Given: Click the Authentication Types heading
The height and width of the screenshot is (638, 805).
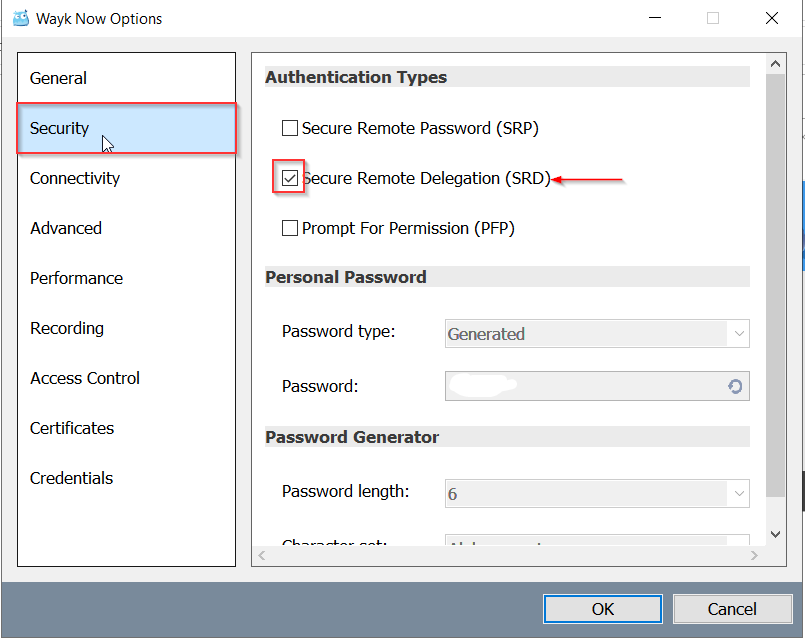Looking at the screenshot, I should tap(356, 77).
